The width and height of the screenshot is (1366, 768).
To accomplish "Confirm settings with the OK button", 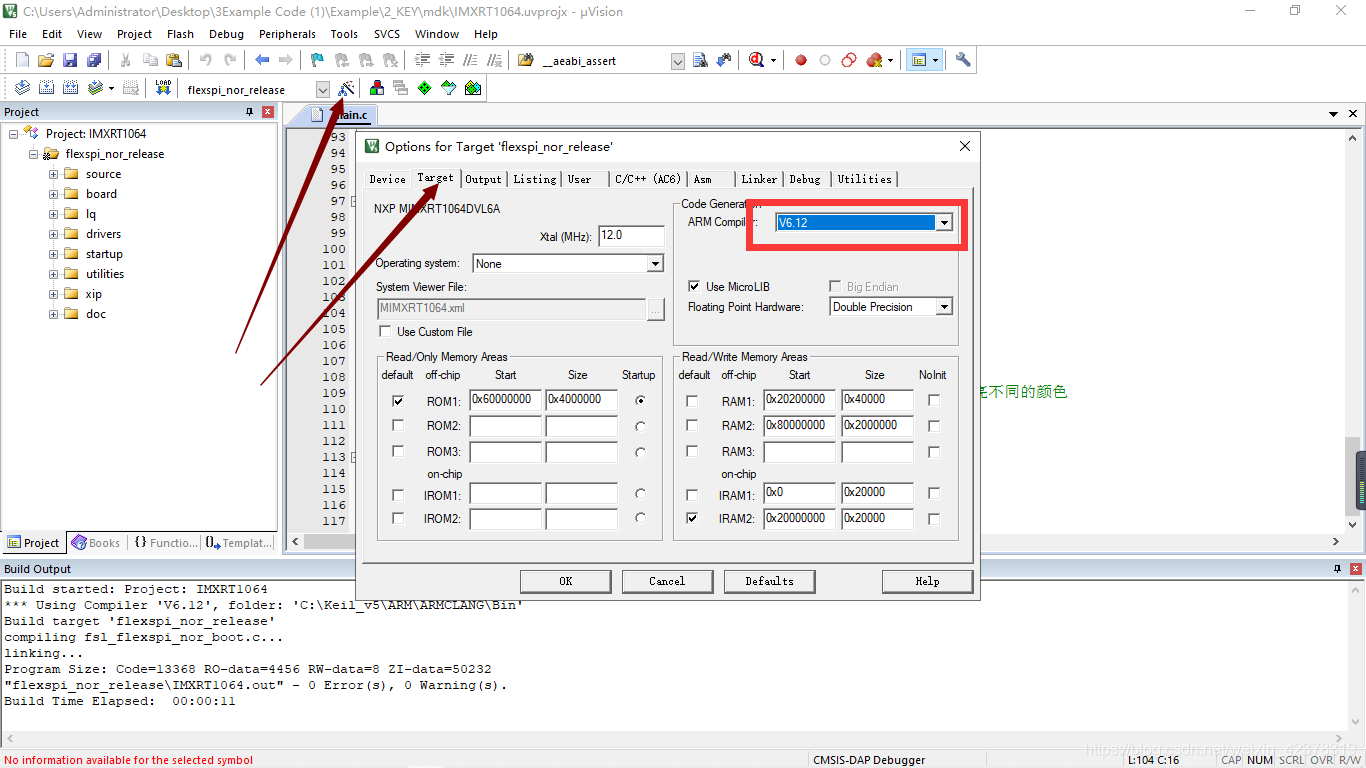I will [565, 581].
